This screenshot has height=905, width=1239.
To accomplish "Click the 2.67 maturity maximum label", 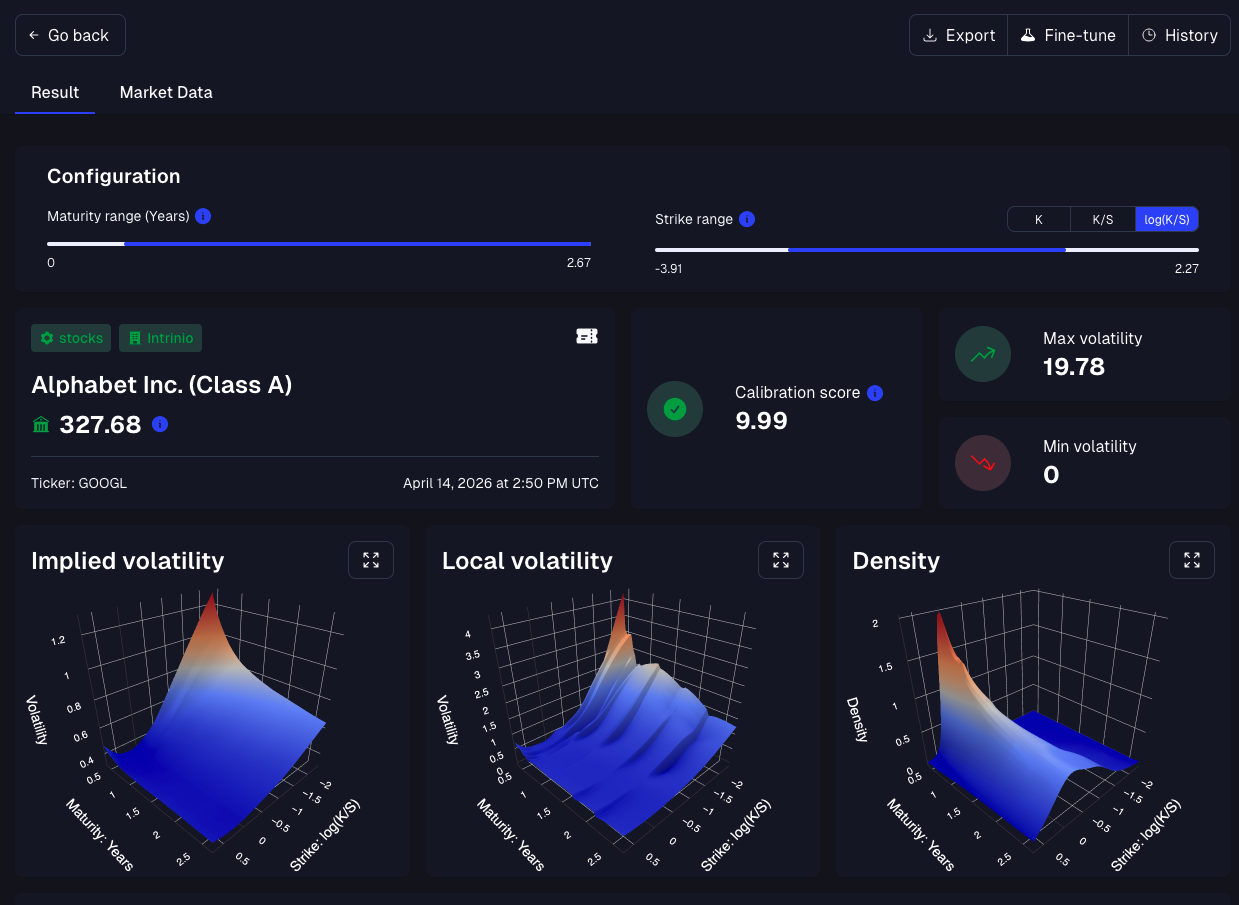I will click(579, 262).
